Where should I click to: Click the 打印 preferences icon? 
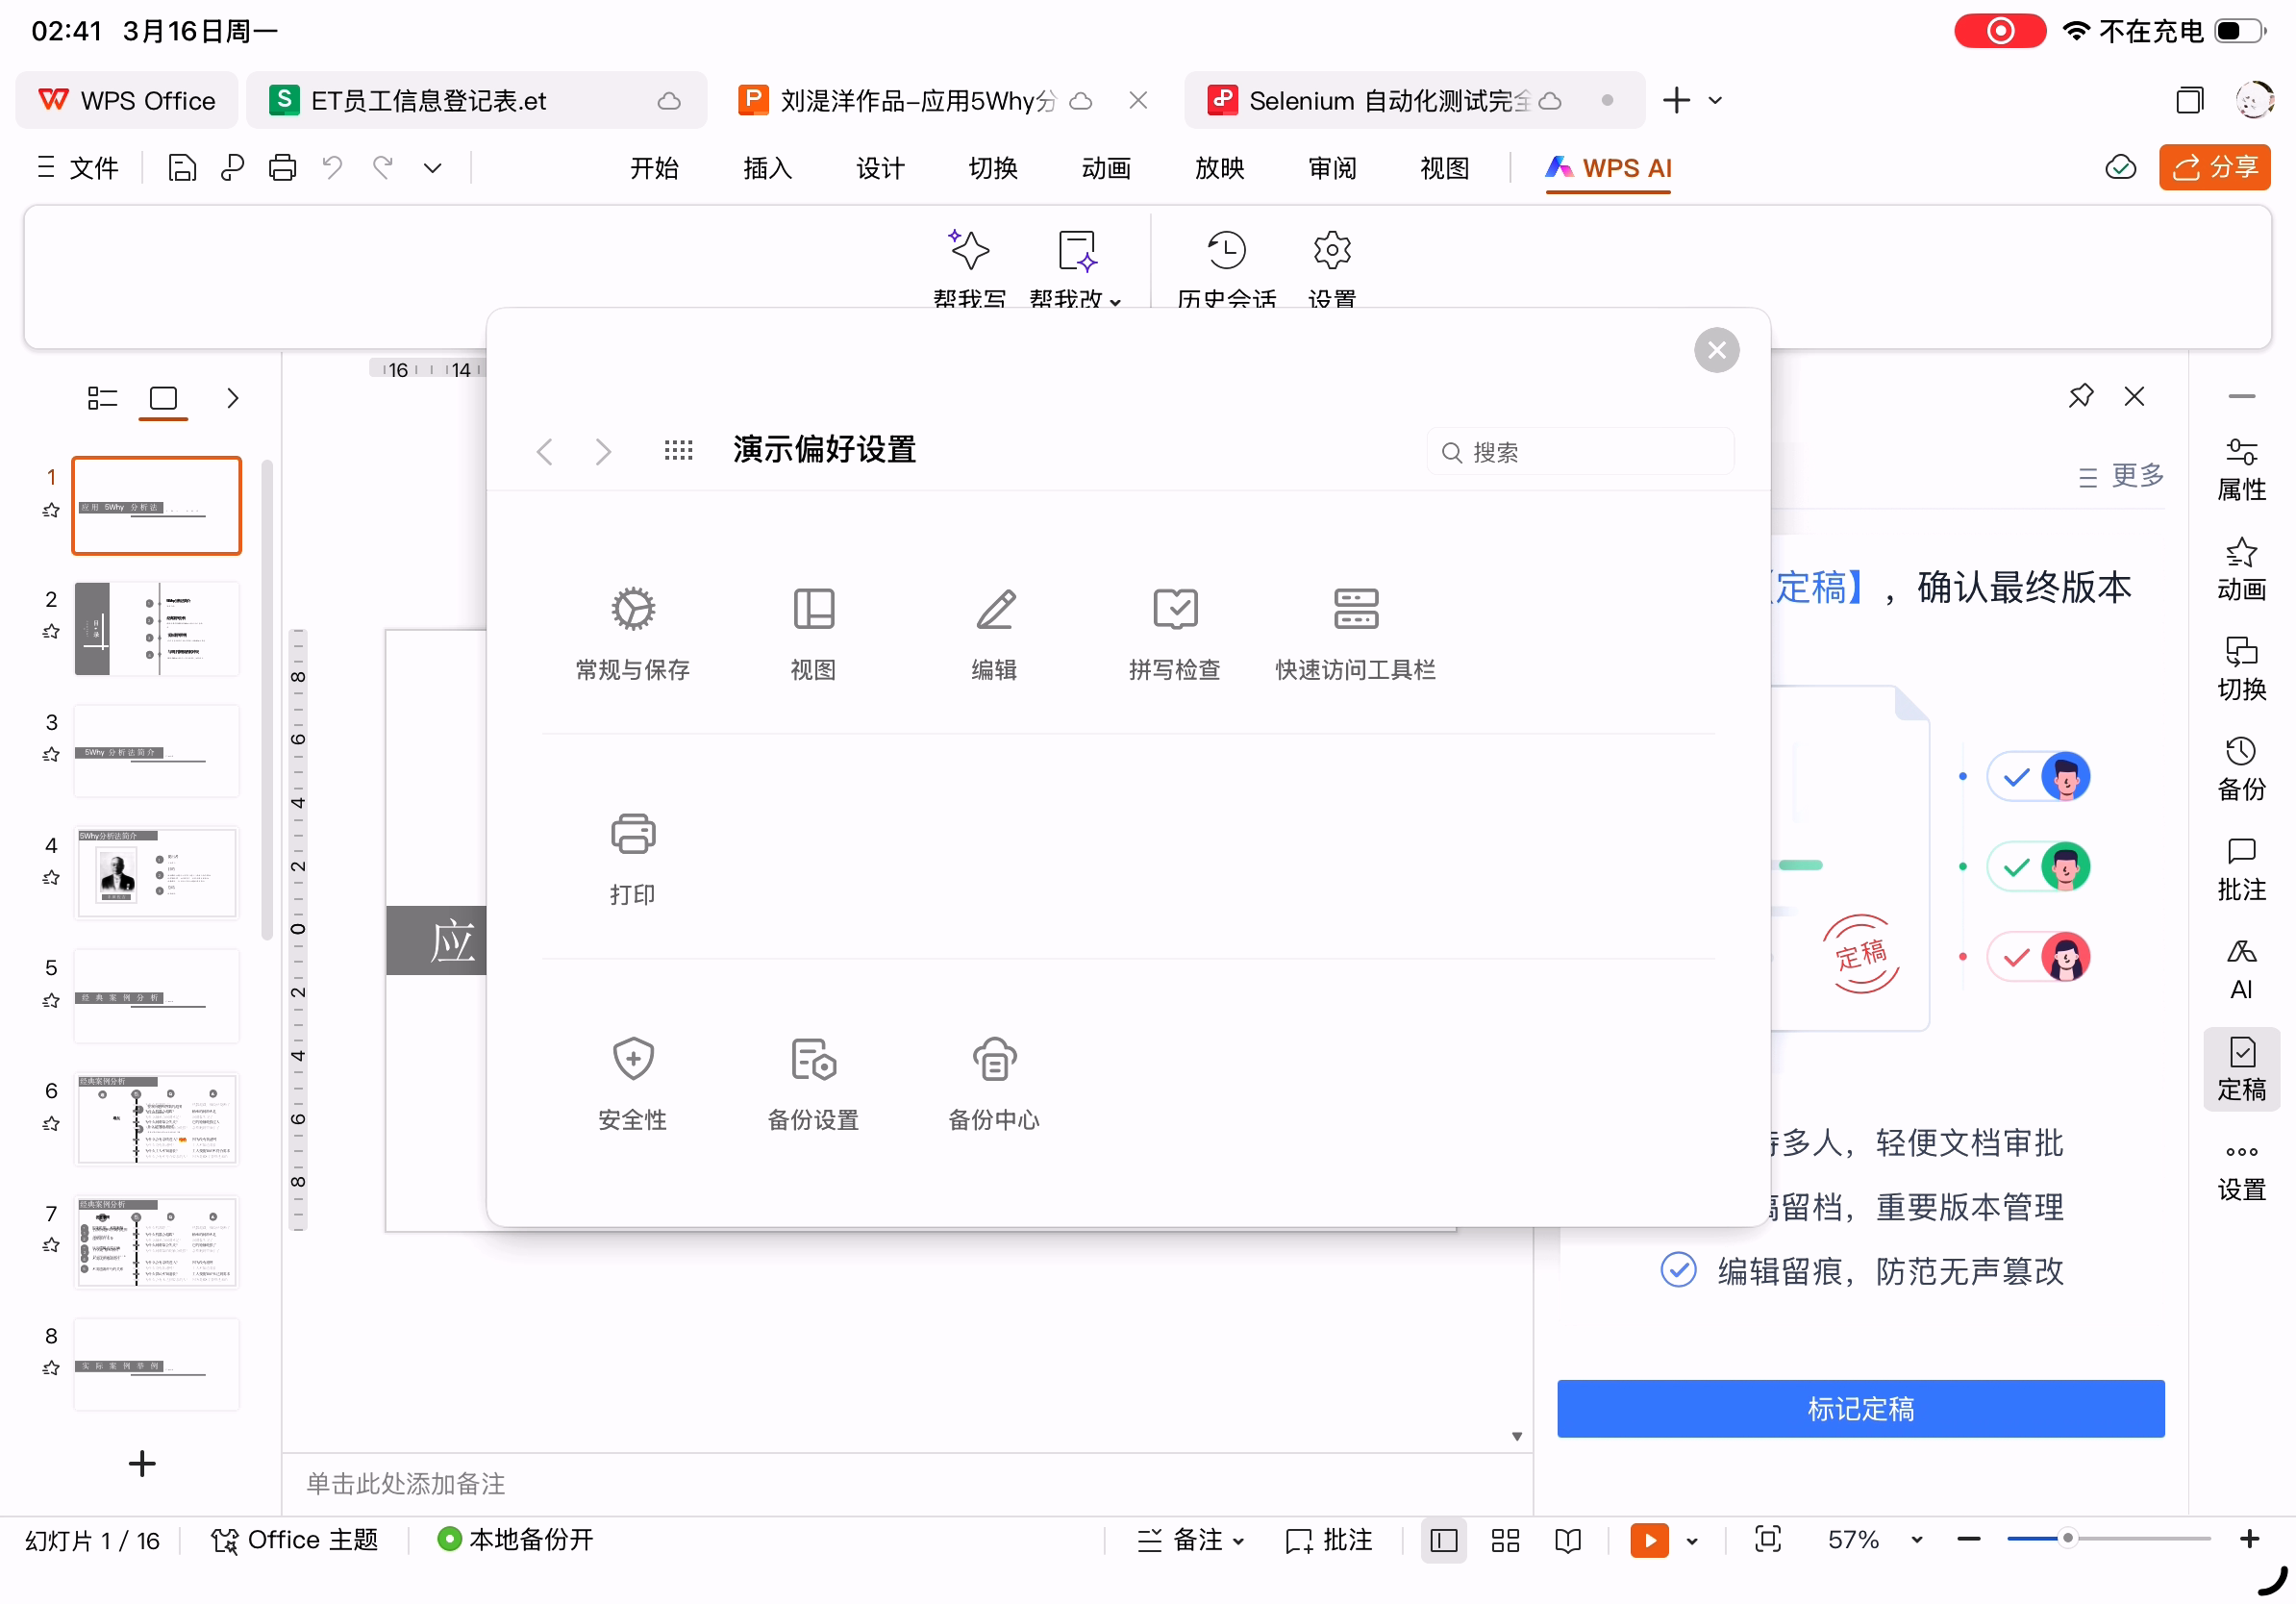pos(633,835)
